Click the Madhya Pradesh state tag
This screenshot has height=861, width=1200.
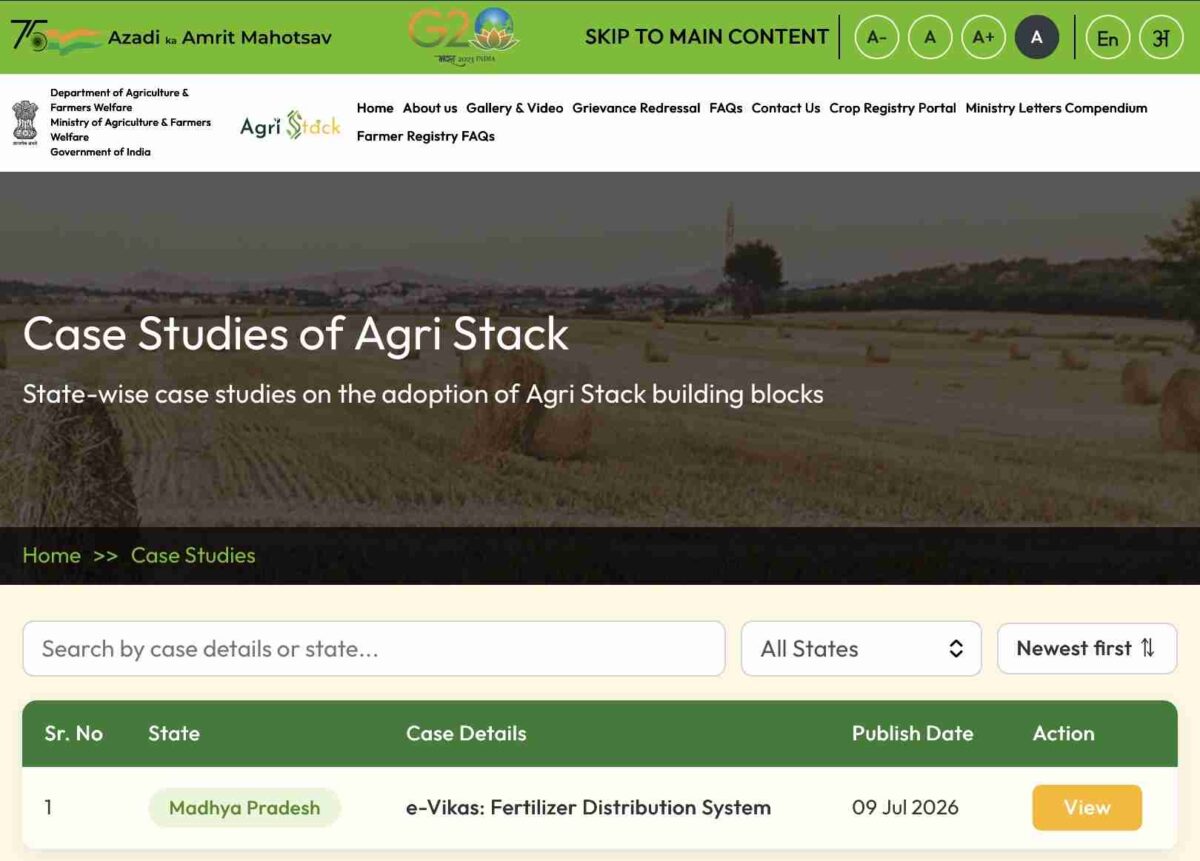pos(245,807)
